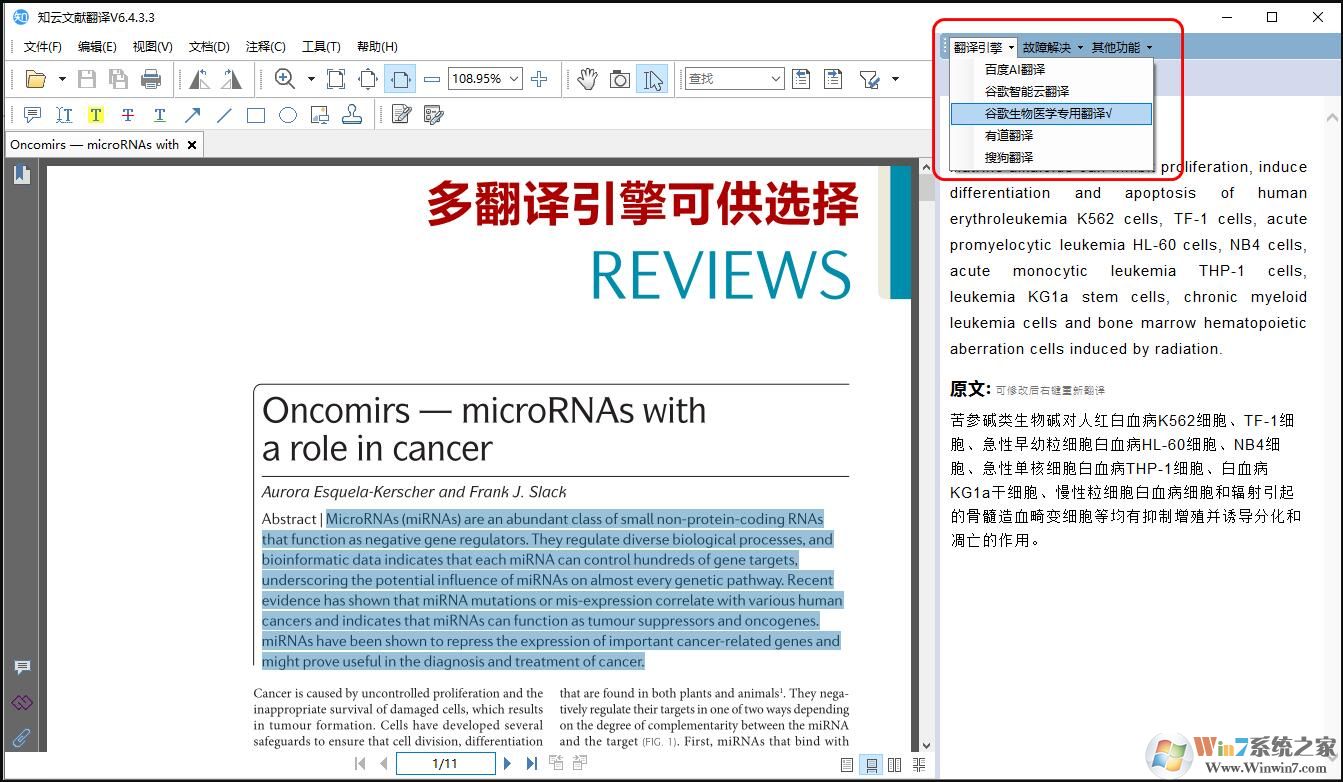Choose 有道翻译 engine

1051,136
